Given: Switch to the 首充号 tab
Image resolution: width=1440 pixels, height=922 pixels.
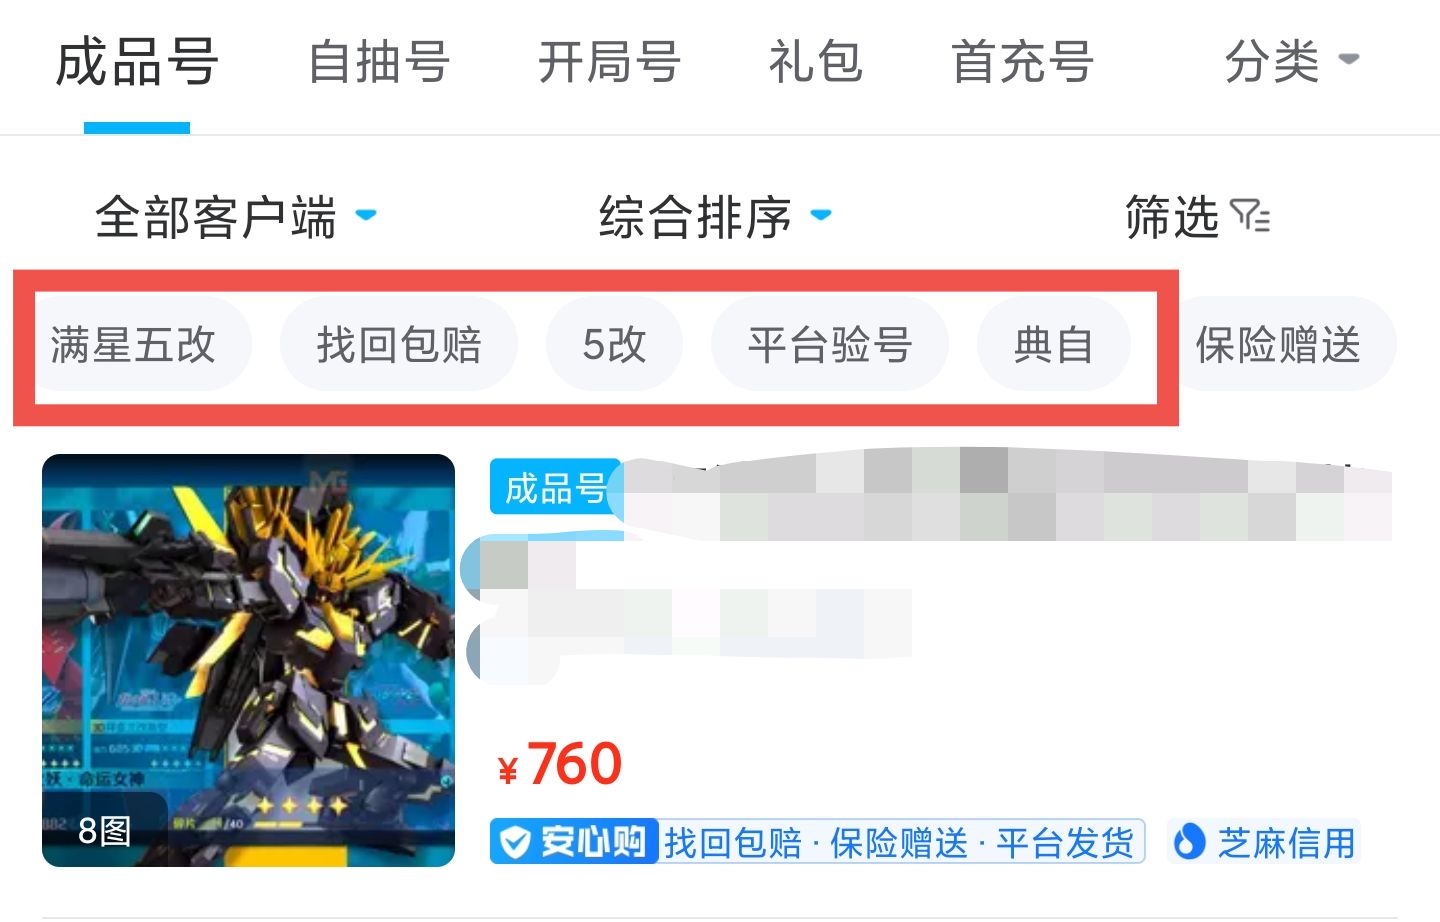Looking at the screenshot, I should point(1022,62).
